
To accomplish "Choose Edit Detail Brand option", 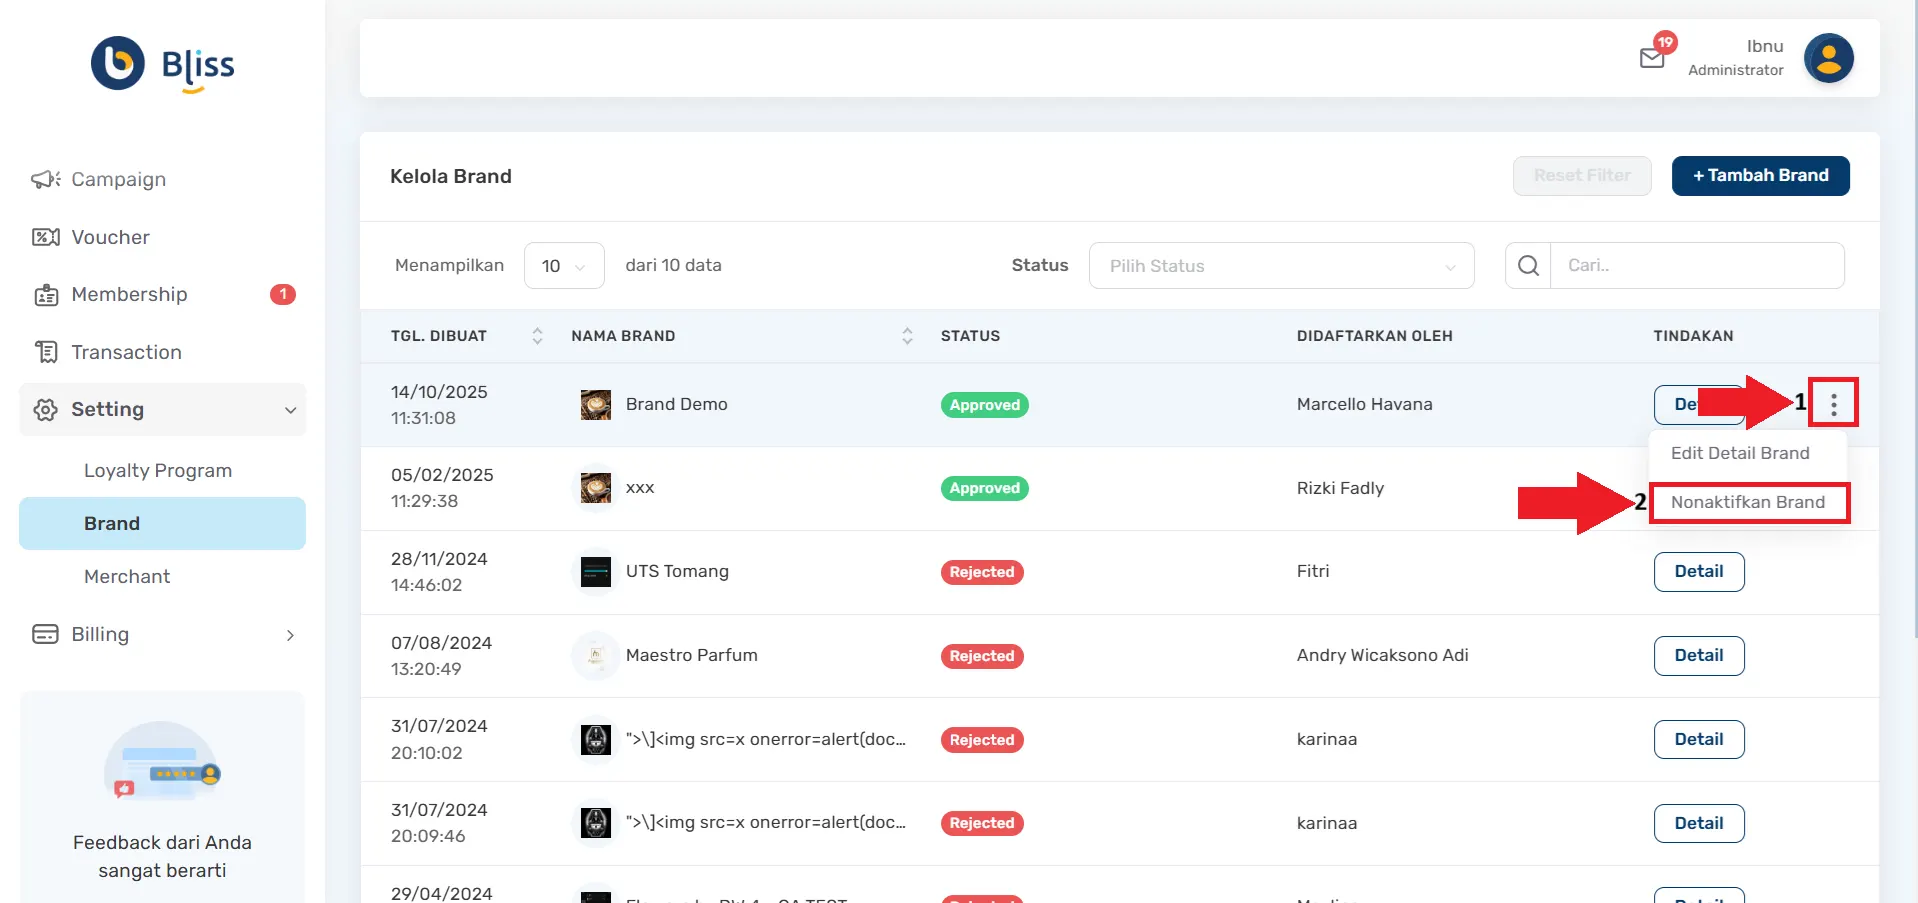I will pos(1740,453).
